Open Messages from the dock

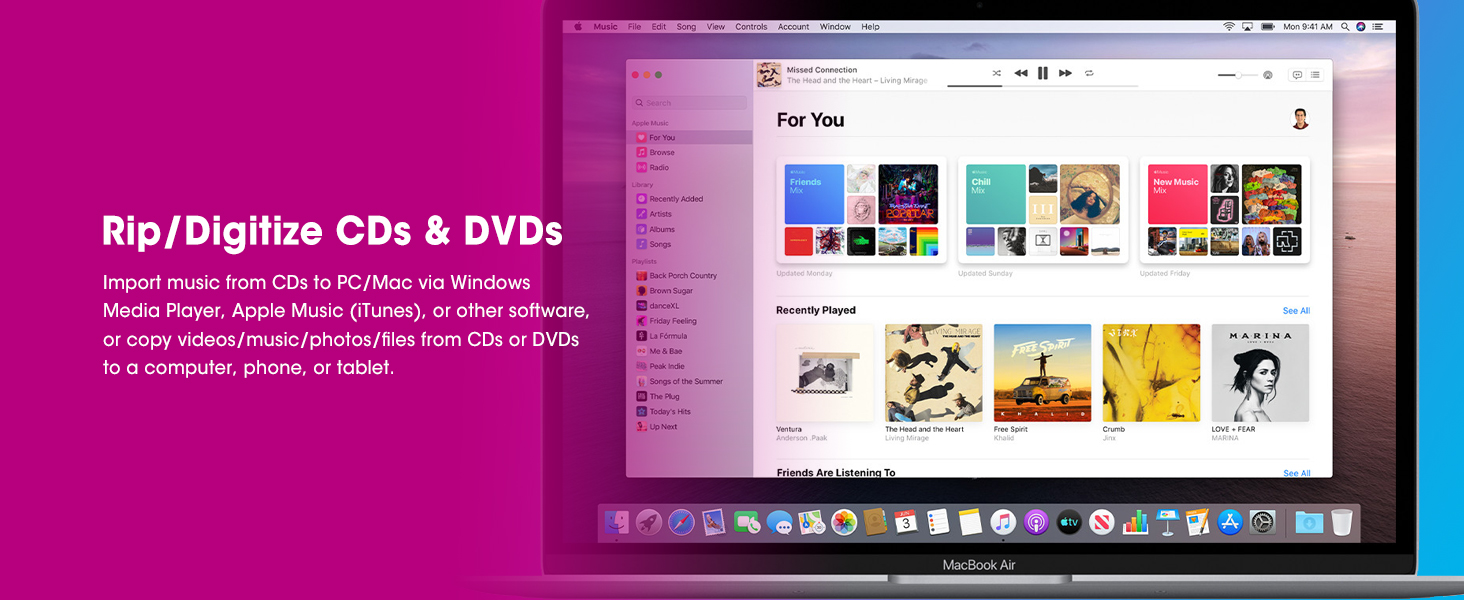pyautogui.click(x=780, y=522)
